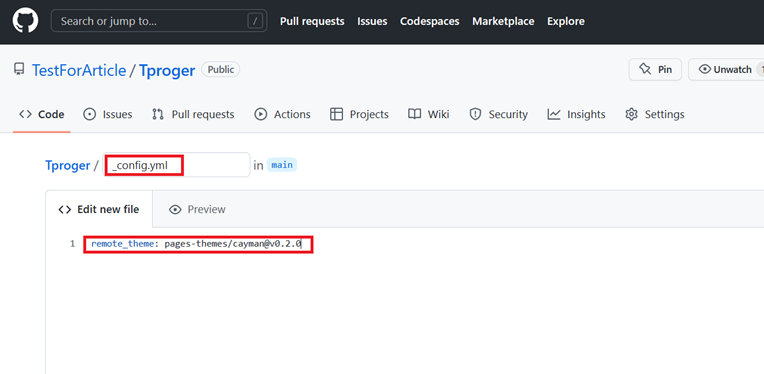Switch to the repository Issues tab
Screen dimensions: 764x374
click(x=108, y=114)
